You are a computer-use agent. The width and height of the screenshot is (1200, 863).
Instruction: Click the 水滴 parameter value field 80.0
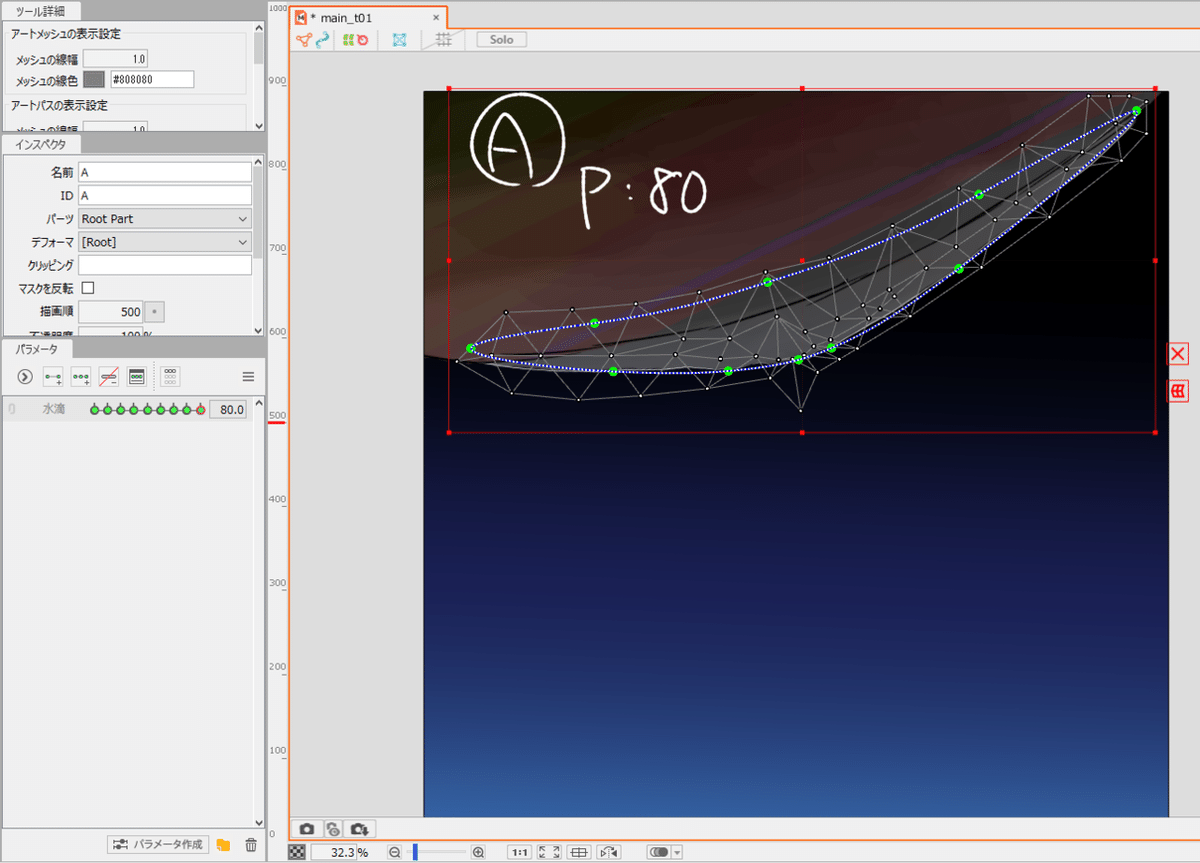click(228, 409)
